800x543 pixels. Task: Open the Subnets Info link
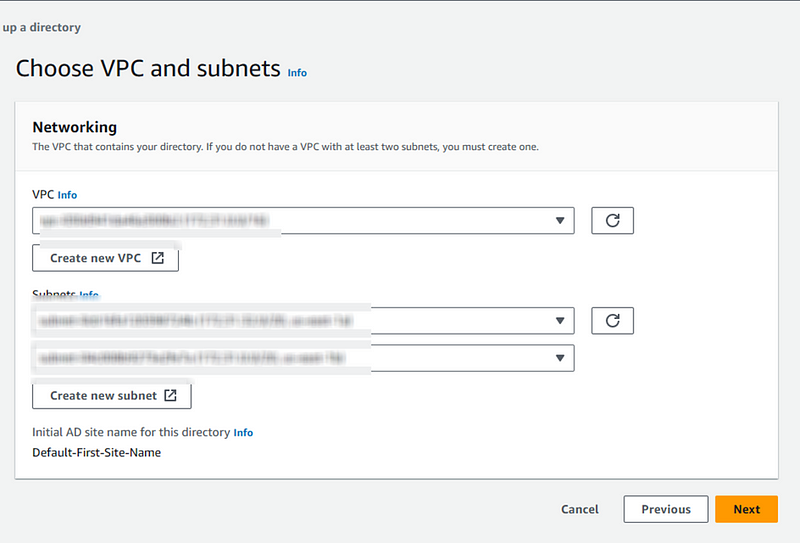click(x=89, y=294)
